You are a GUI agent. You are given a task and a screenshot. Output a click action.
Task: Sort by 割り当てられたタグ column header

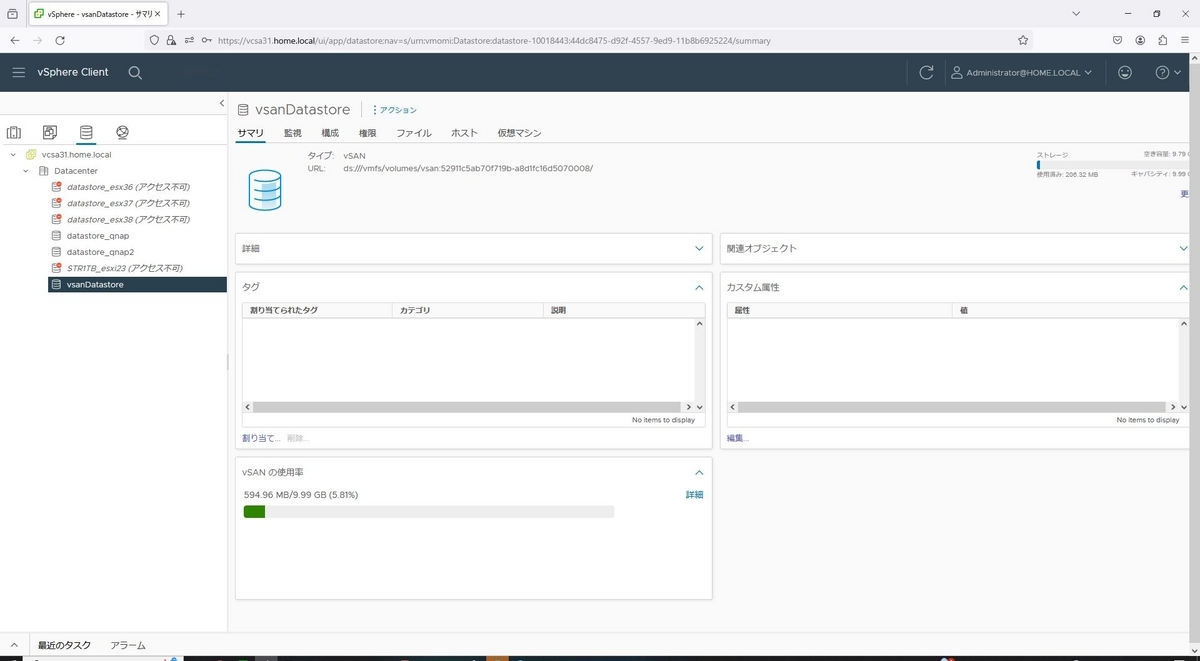click(x=316, y=311)
